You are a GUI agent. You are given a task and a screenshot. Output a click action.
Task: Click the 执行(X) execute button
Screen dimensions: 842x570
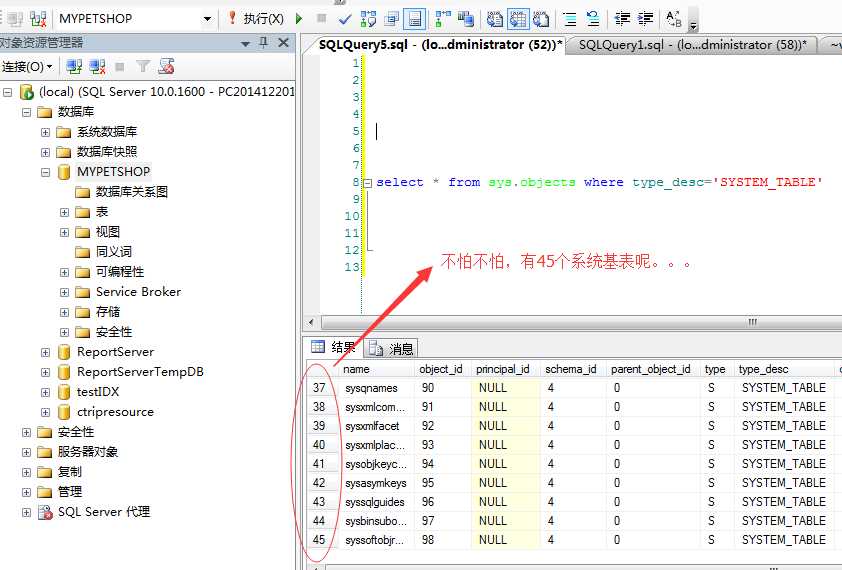(x=257, y=19)
